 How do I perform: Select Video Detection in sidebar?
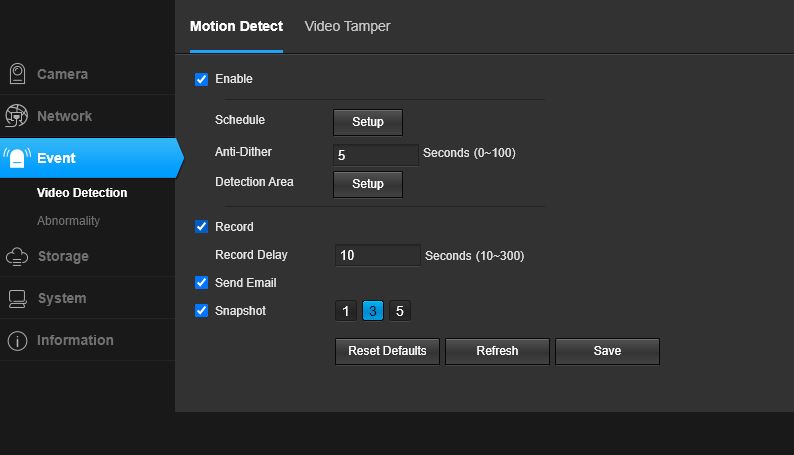pos(82,193)
